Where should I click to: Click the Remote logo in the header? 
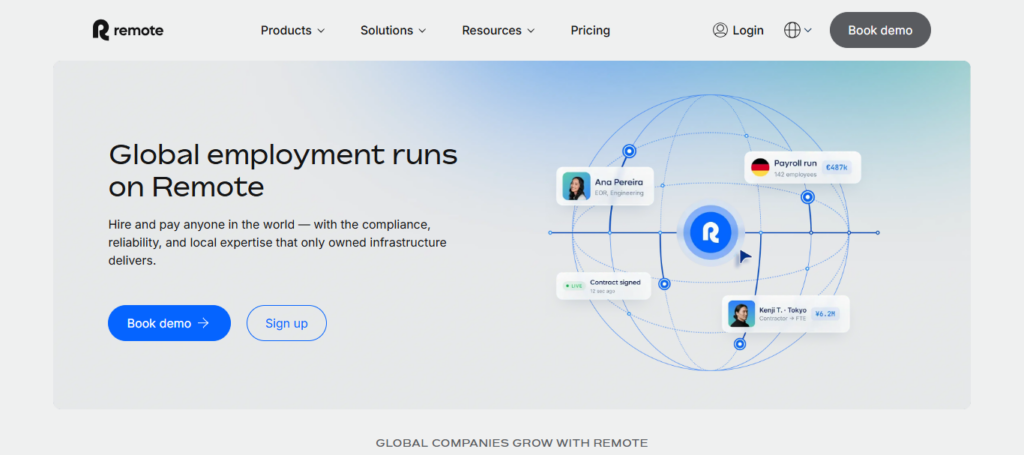(x=127, y=30)
